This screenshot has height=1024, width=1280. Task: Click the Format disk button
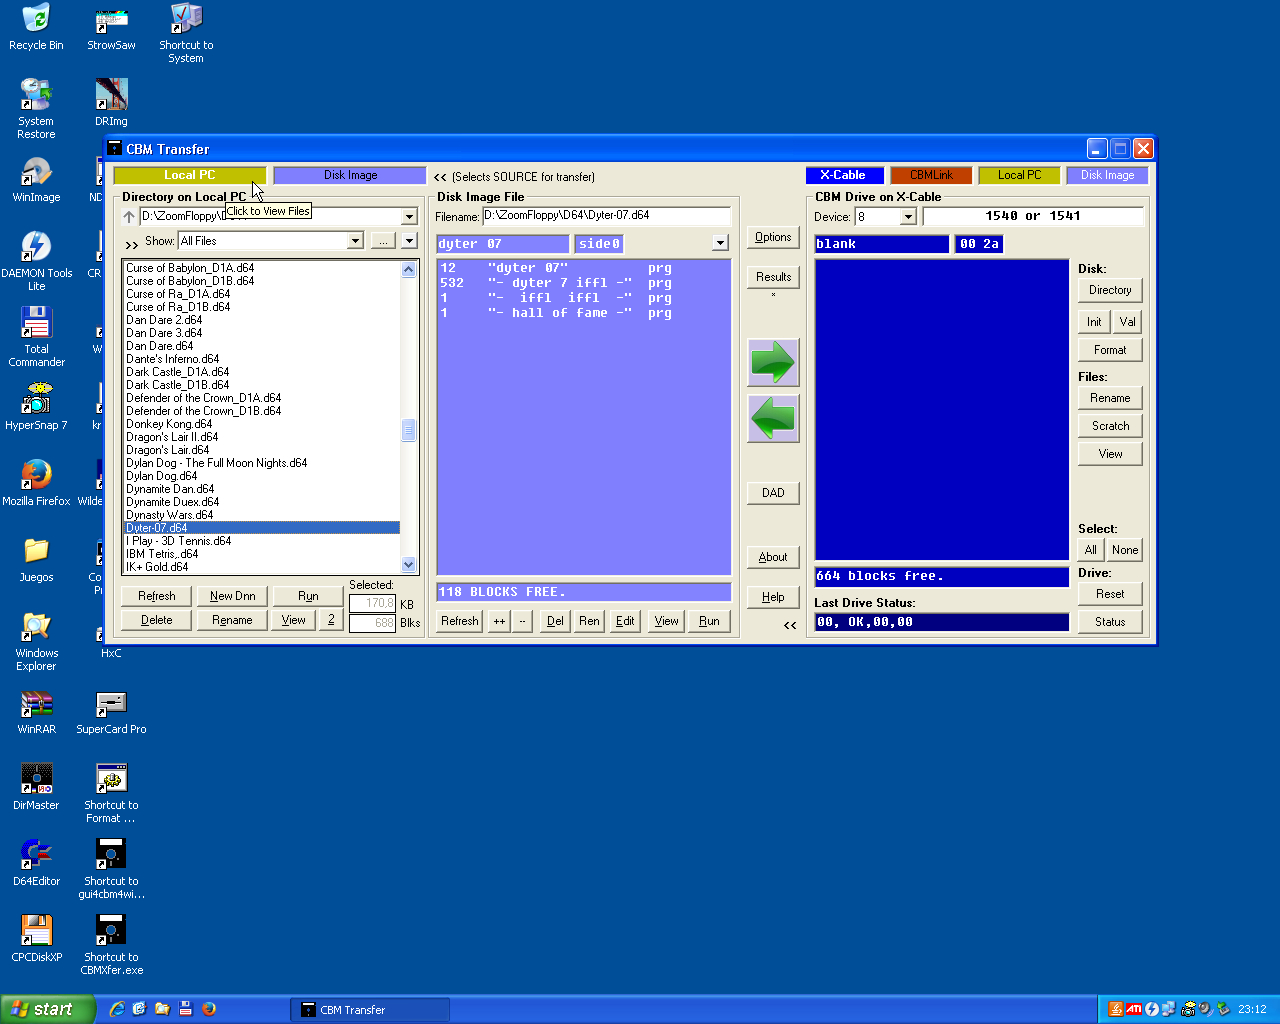click(1110, 350)
